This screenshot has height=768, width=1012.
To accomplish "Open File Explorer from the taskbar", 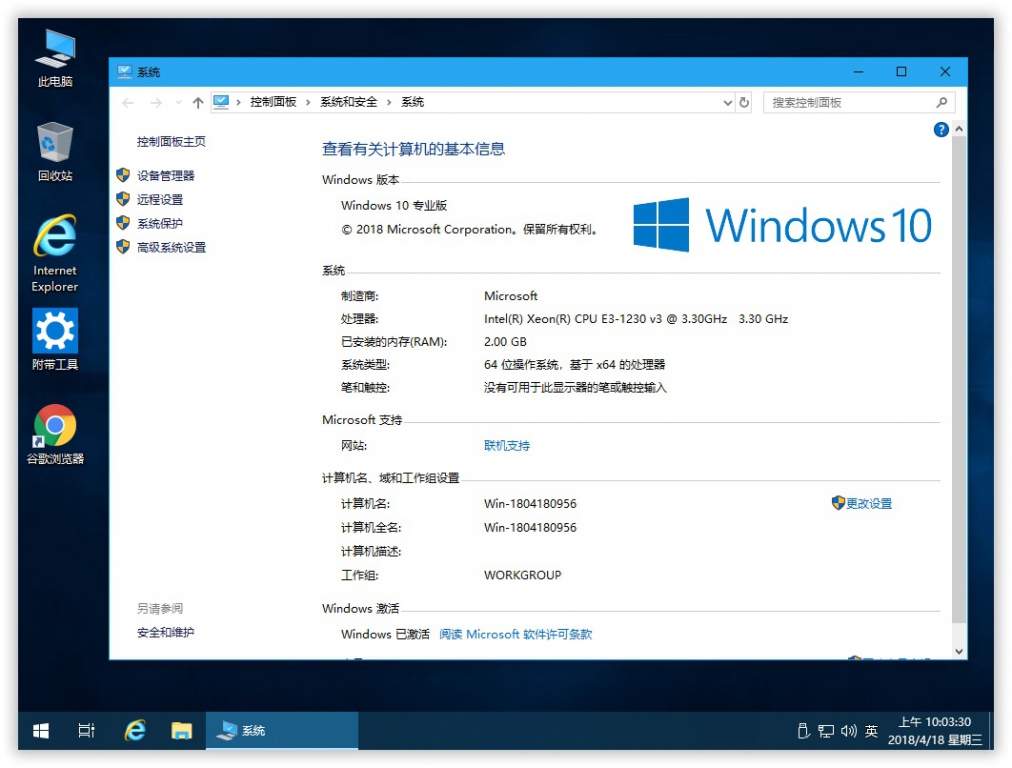I will coord(181,731).
